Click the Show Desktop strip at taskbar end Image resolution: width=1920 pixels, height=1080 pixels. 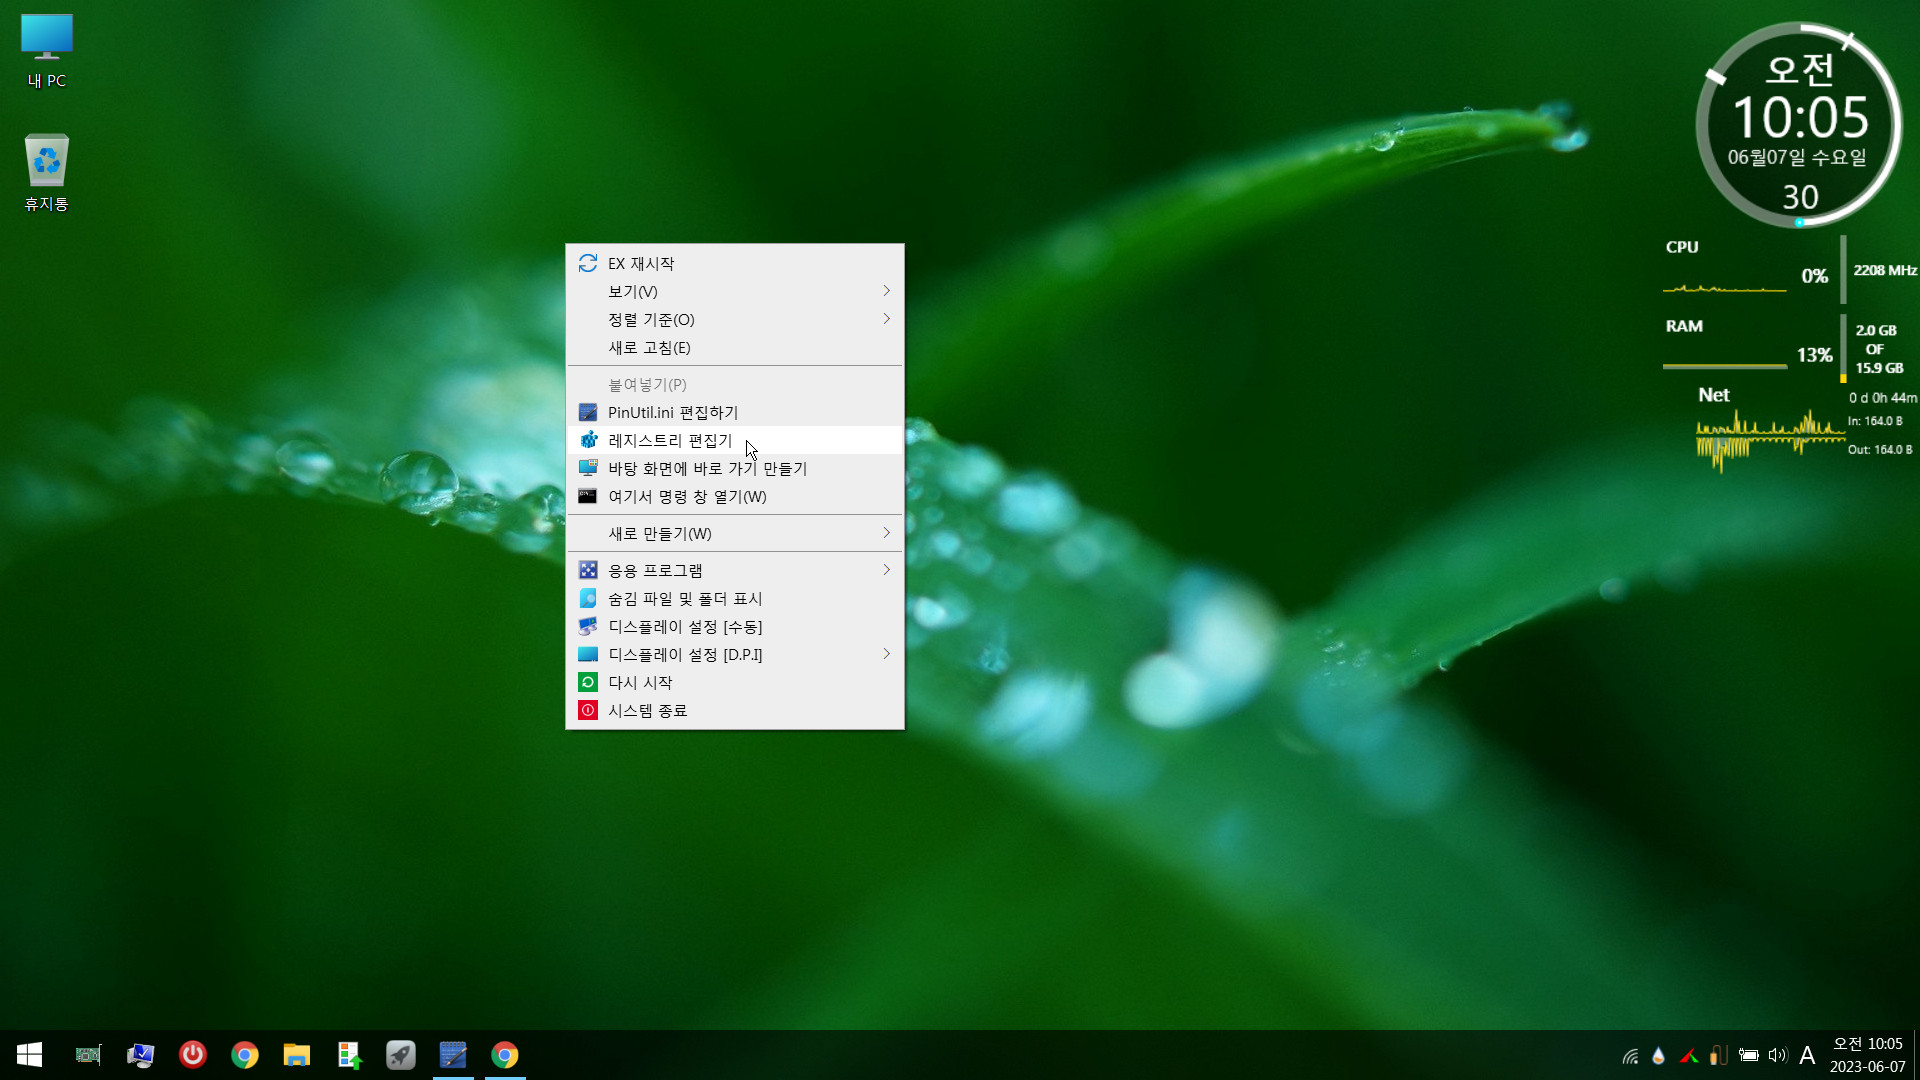[x=1916, y=1055]
